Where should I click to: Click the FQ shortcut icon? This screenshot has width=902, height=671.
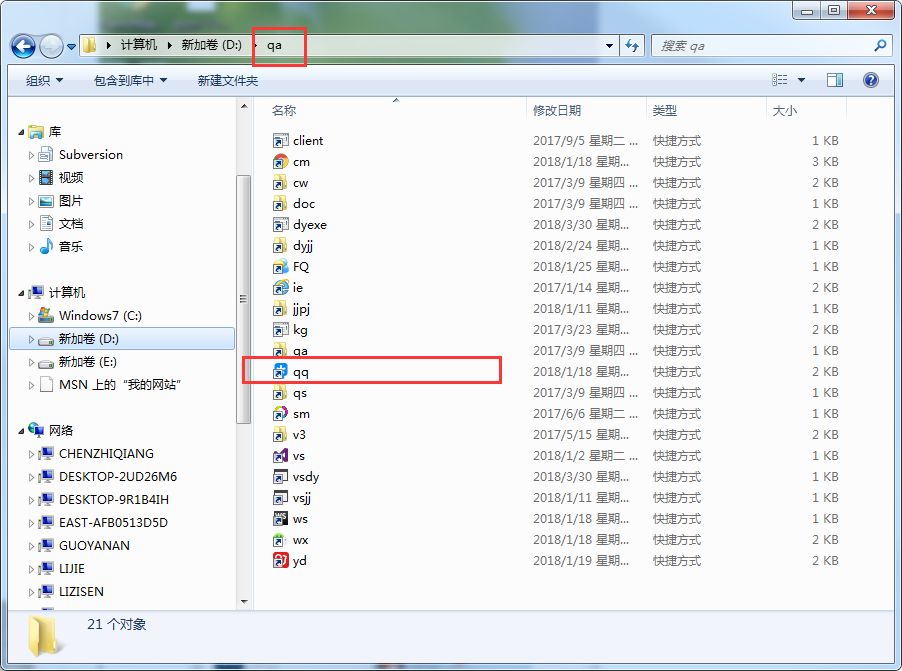pos(280,267)
